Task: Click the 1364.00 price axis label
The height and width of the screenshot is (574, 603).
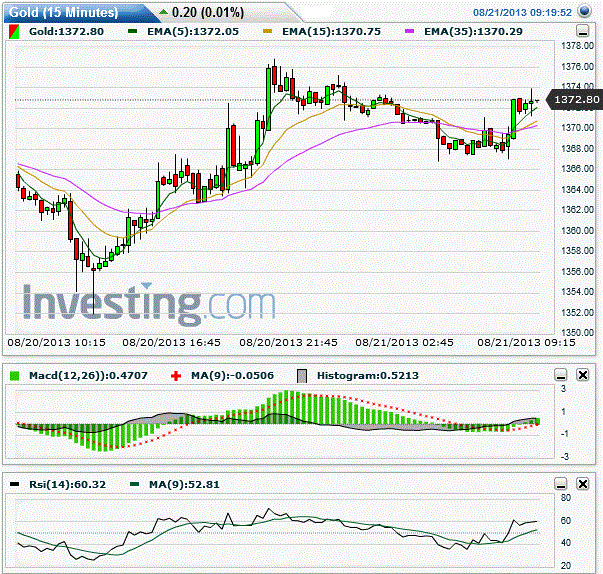Action: click(578, 190)
